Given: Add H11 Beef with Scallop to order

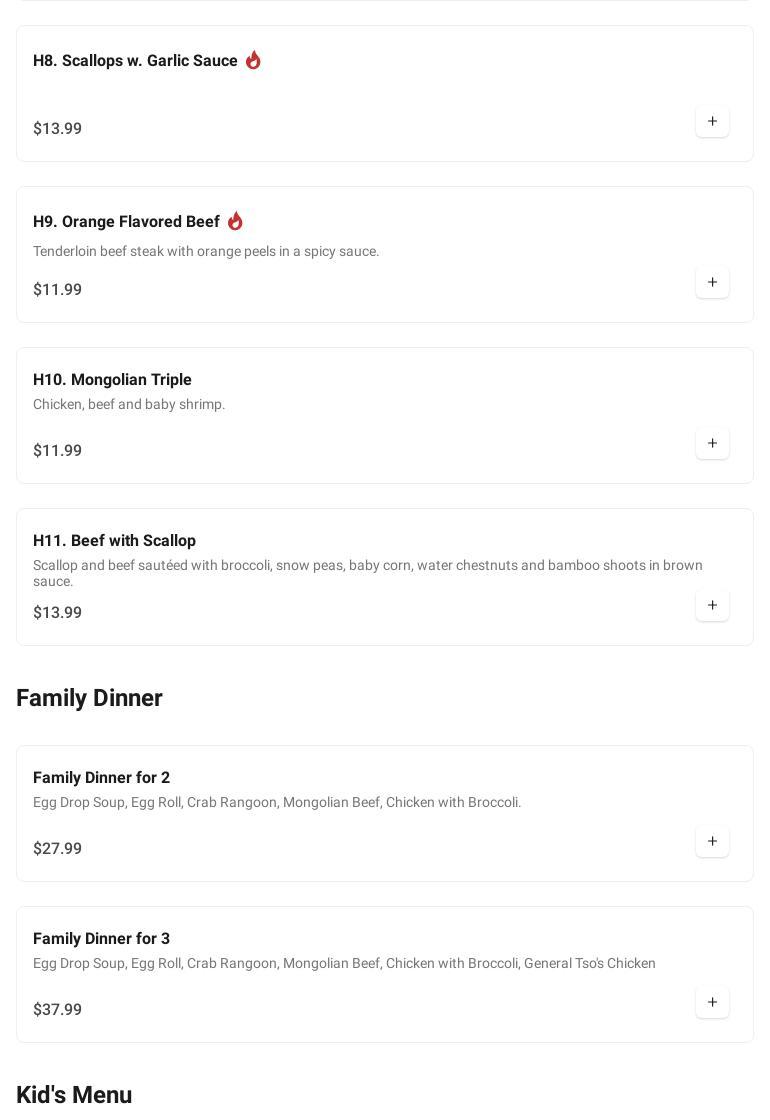Looking at the screenshot, I should [712, 606].
